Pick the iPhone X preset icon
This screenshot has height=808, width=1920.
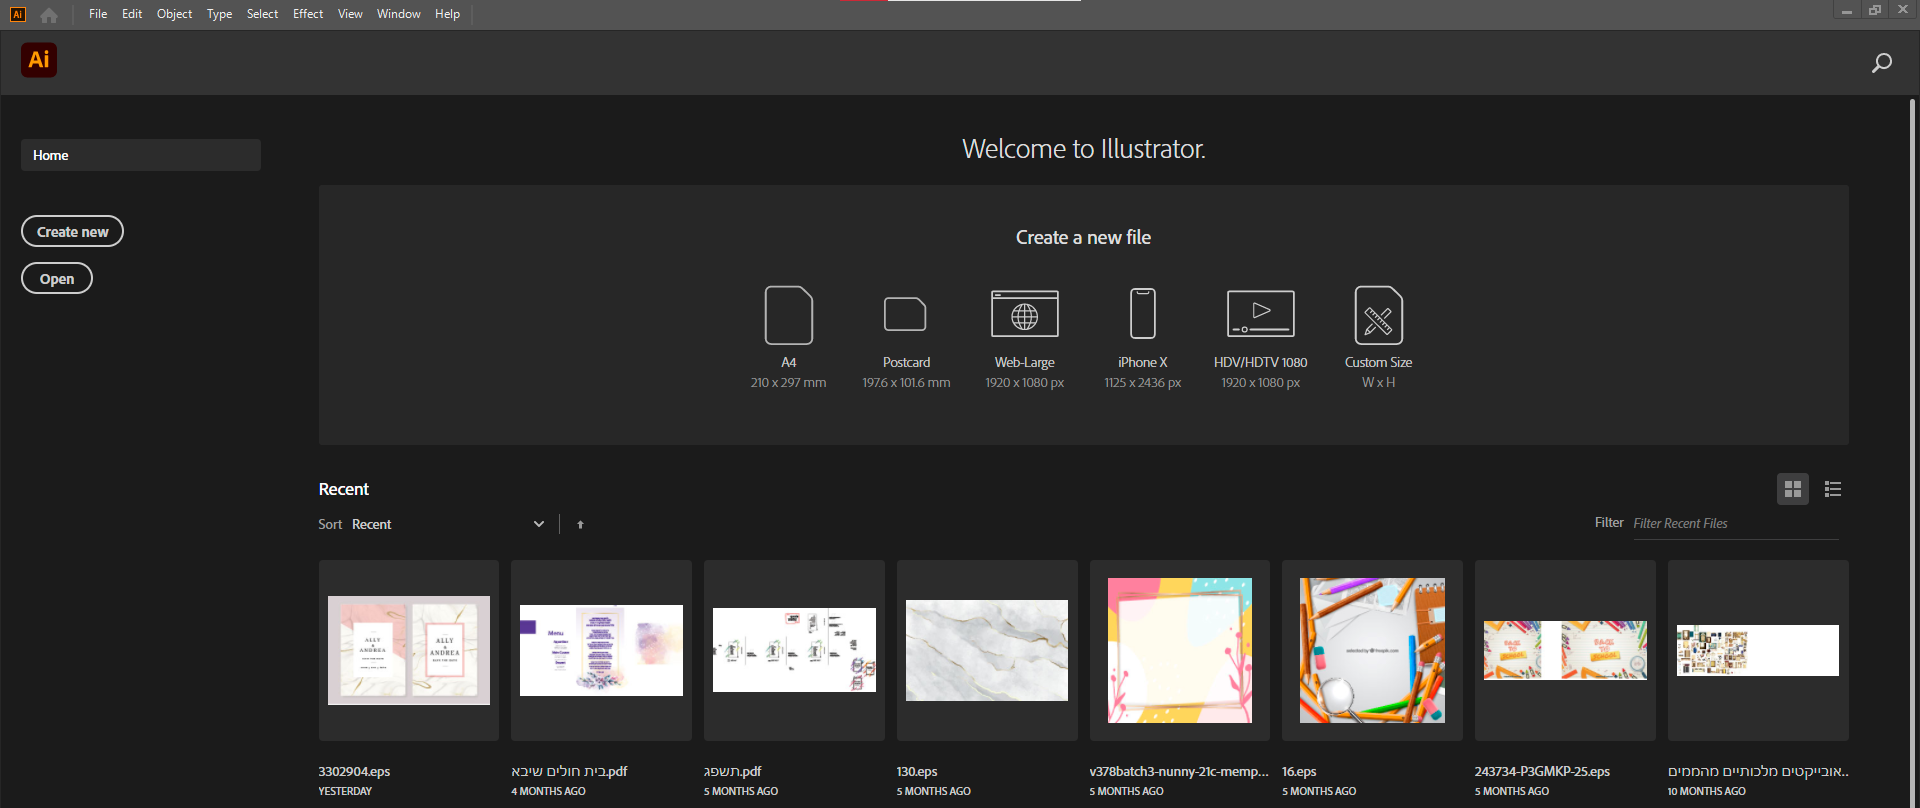[x=1142, y=315]
